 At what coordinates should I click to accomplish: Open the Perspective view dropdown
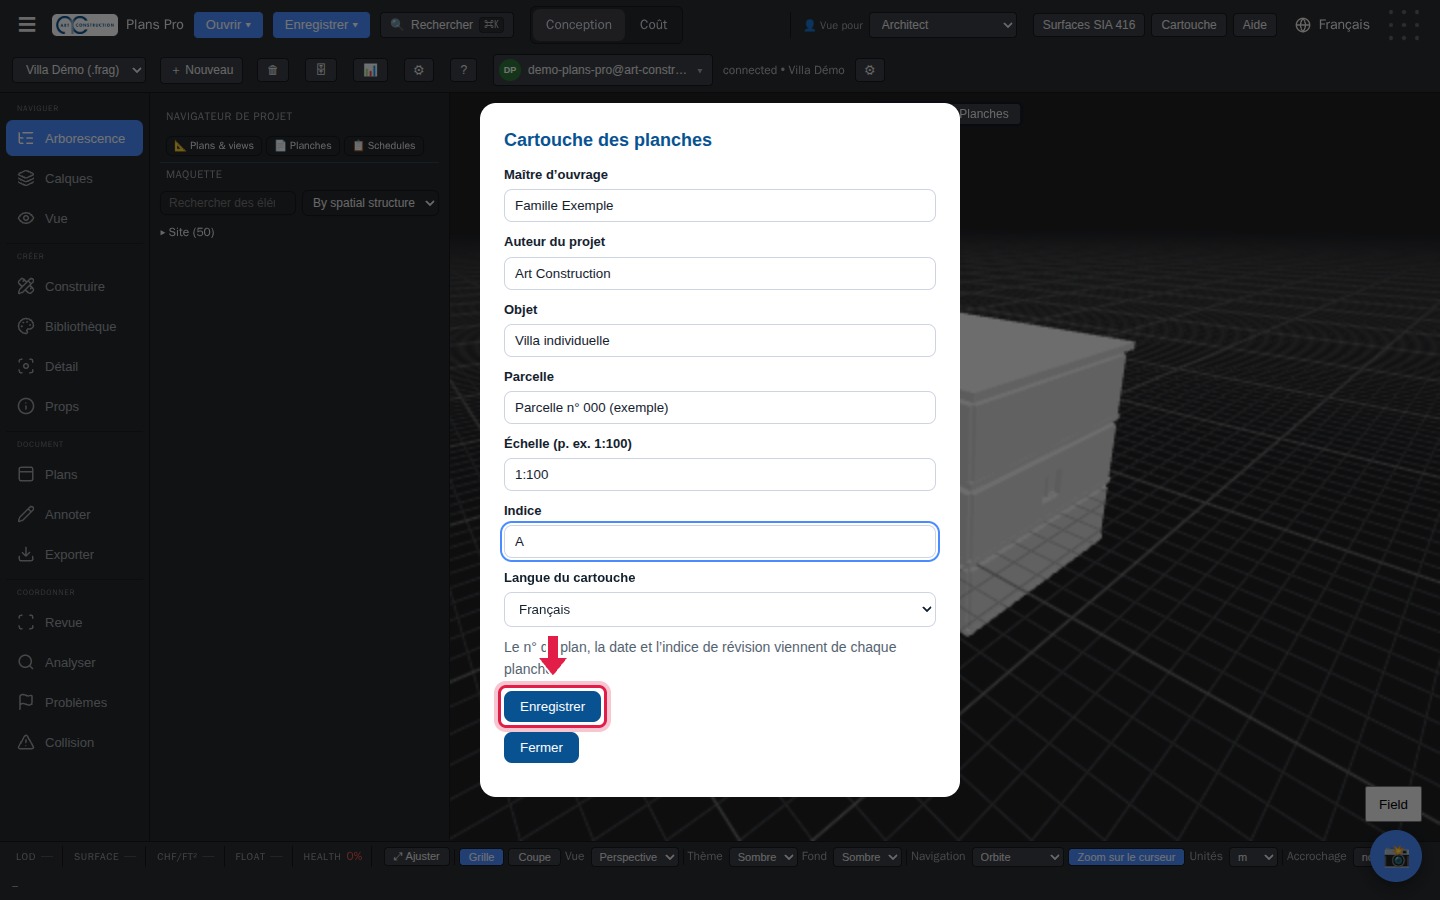[x=635, y=857]
